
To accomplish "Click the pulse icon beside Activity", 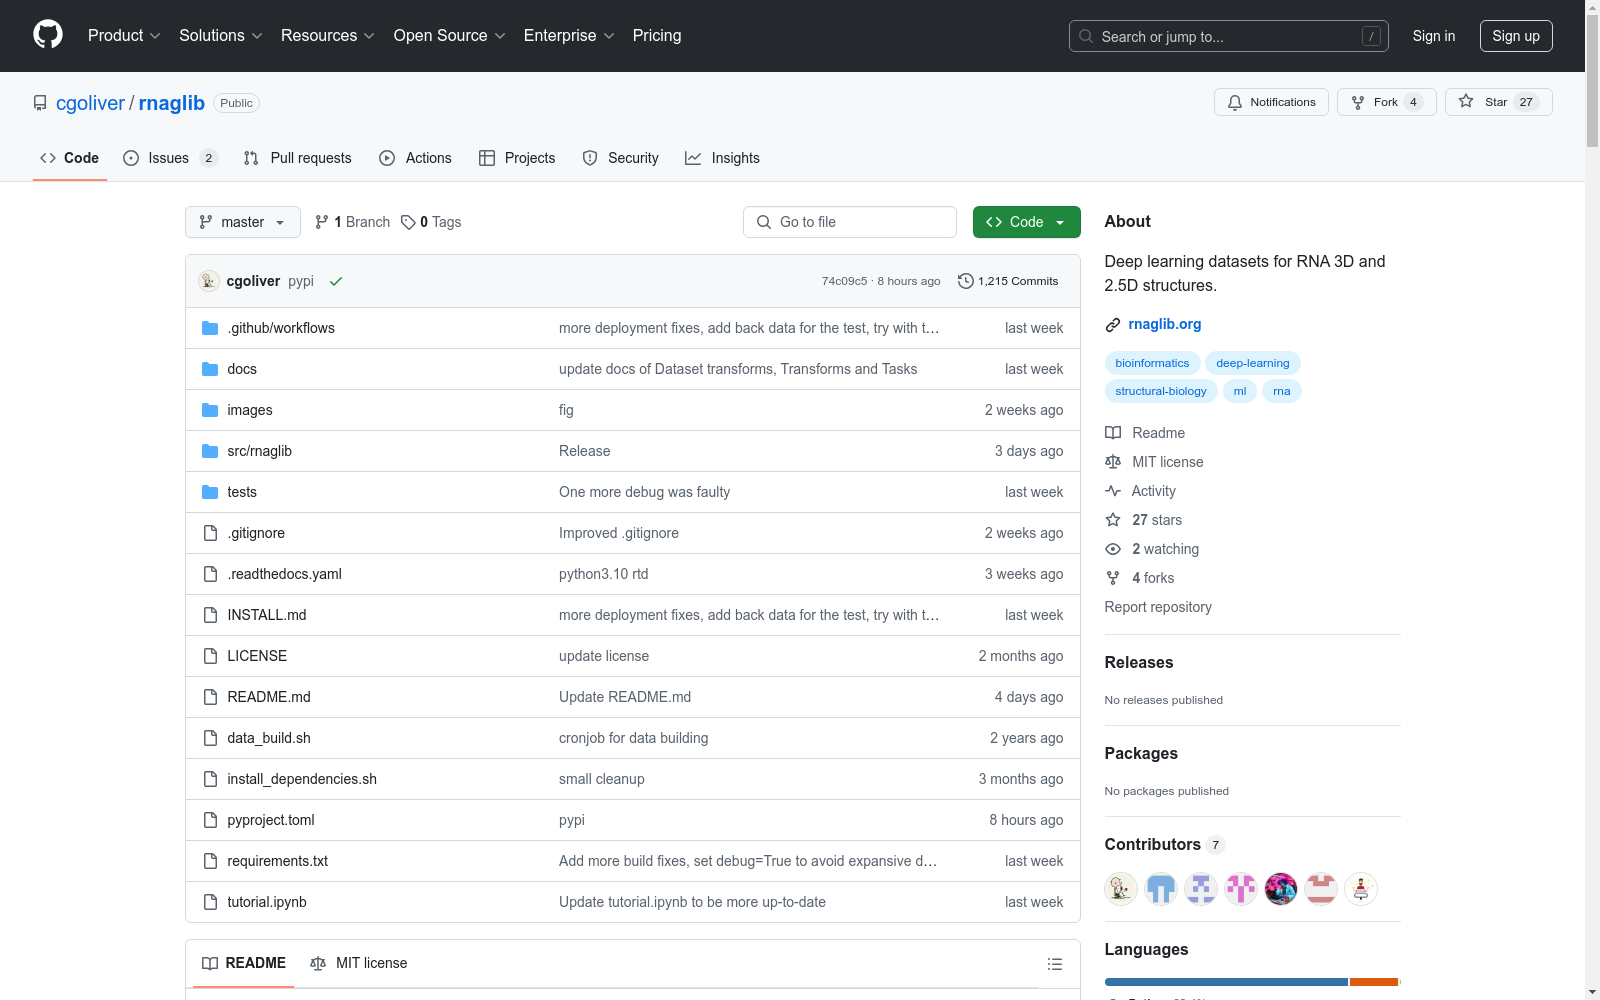I will click(x=1113, y=491).
